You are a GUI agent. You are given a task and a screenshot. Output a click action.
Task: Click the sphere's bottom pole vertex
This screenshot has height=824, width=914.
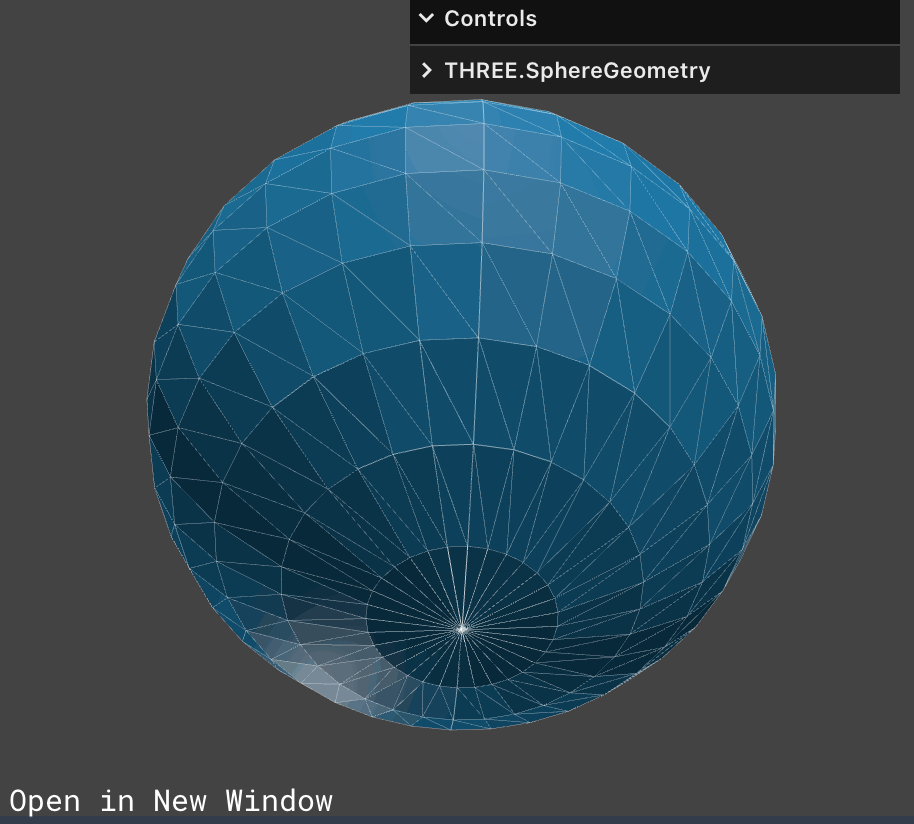click(x=462, y=629)
